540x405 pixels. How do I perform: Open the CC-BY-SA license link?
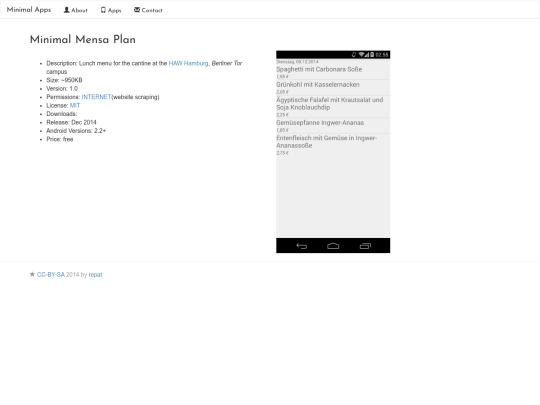[x=51, y=275]
